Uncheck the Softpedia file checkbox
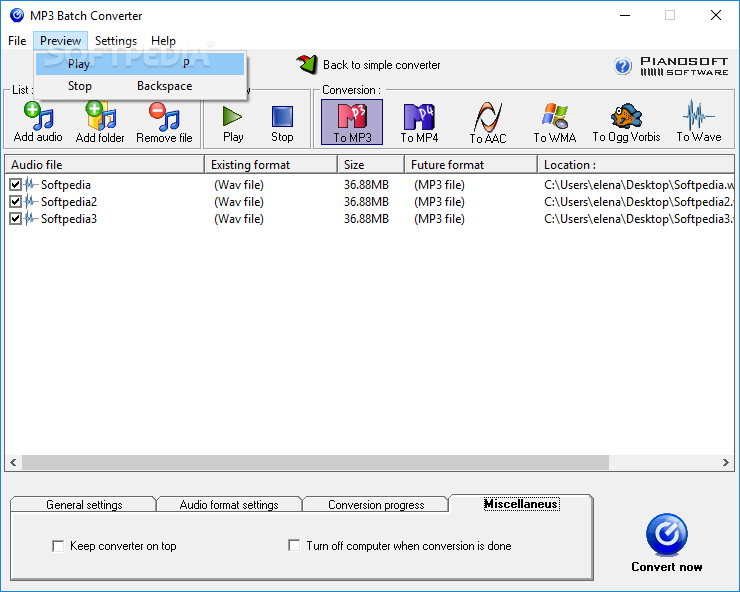The height and width of the screenshot is (592, 740). (16, 185)
